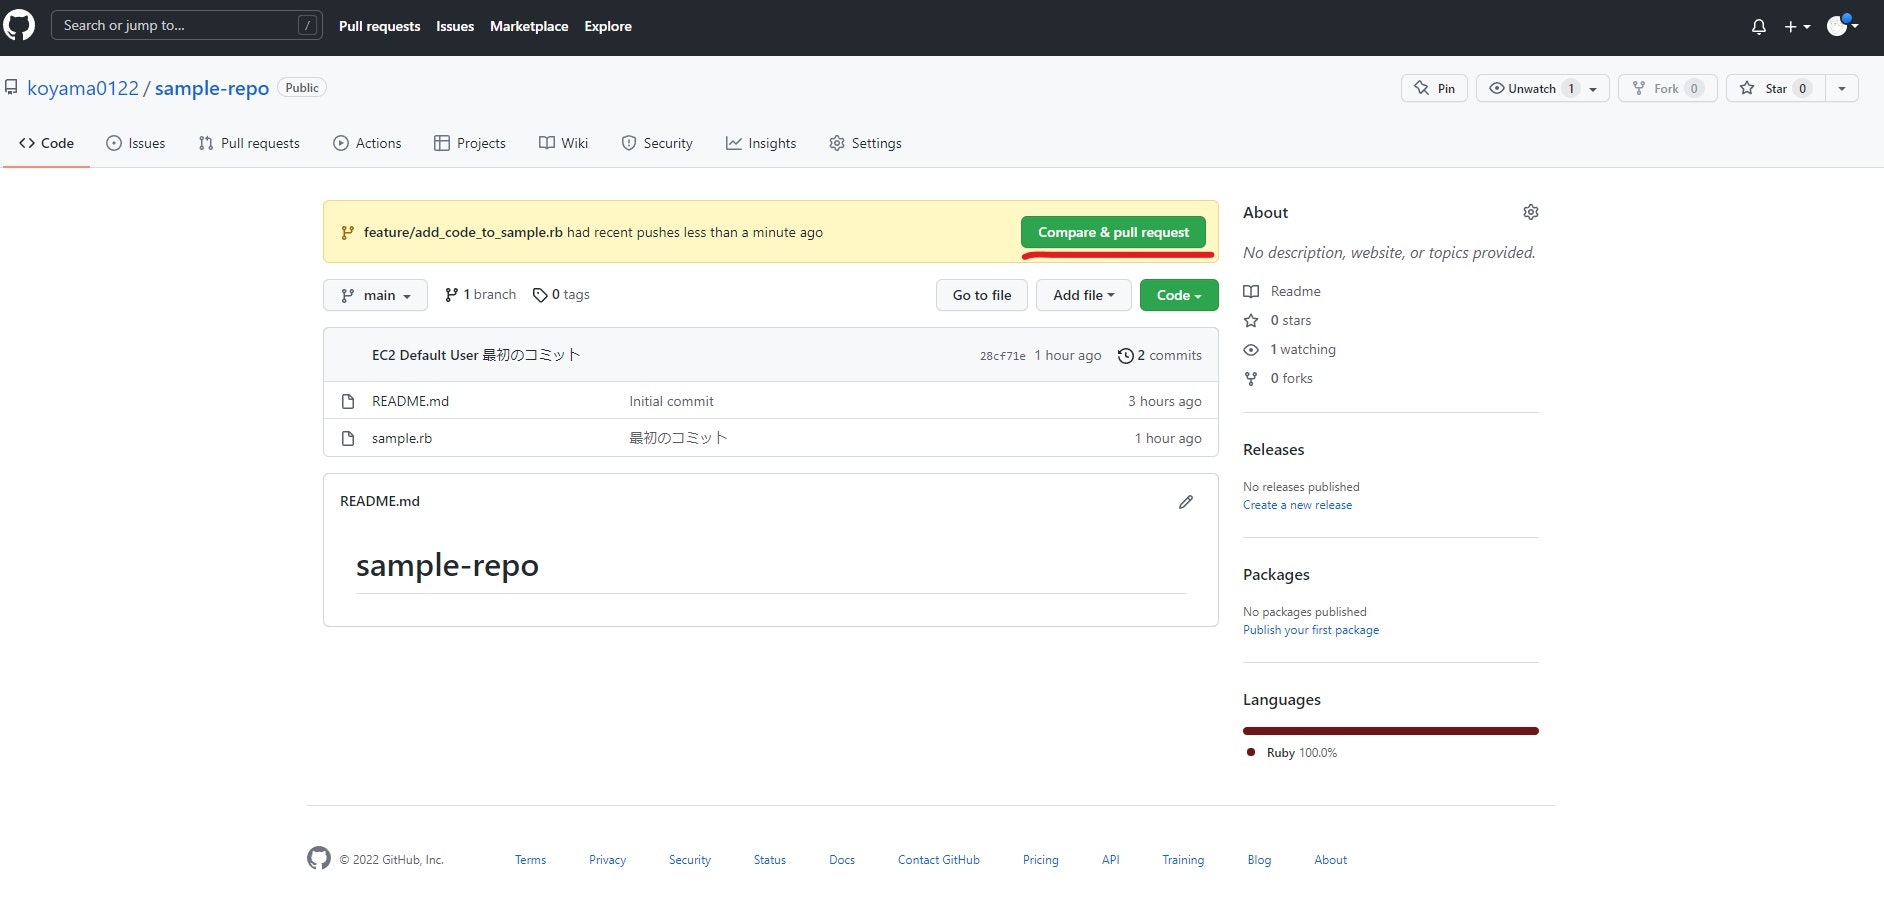Open the Initial commit message link
Viewport: 1884px width, 924px height.
[671, 401]
